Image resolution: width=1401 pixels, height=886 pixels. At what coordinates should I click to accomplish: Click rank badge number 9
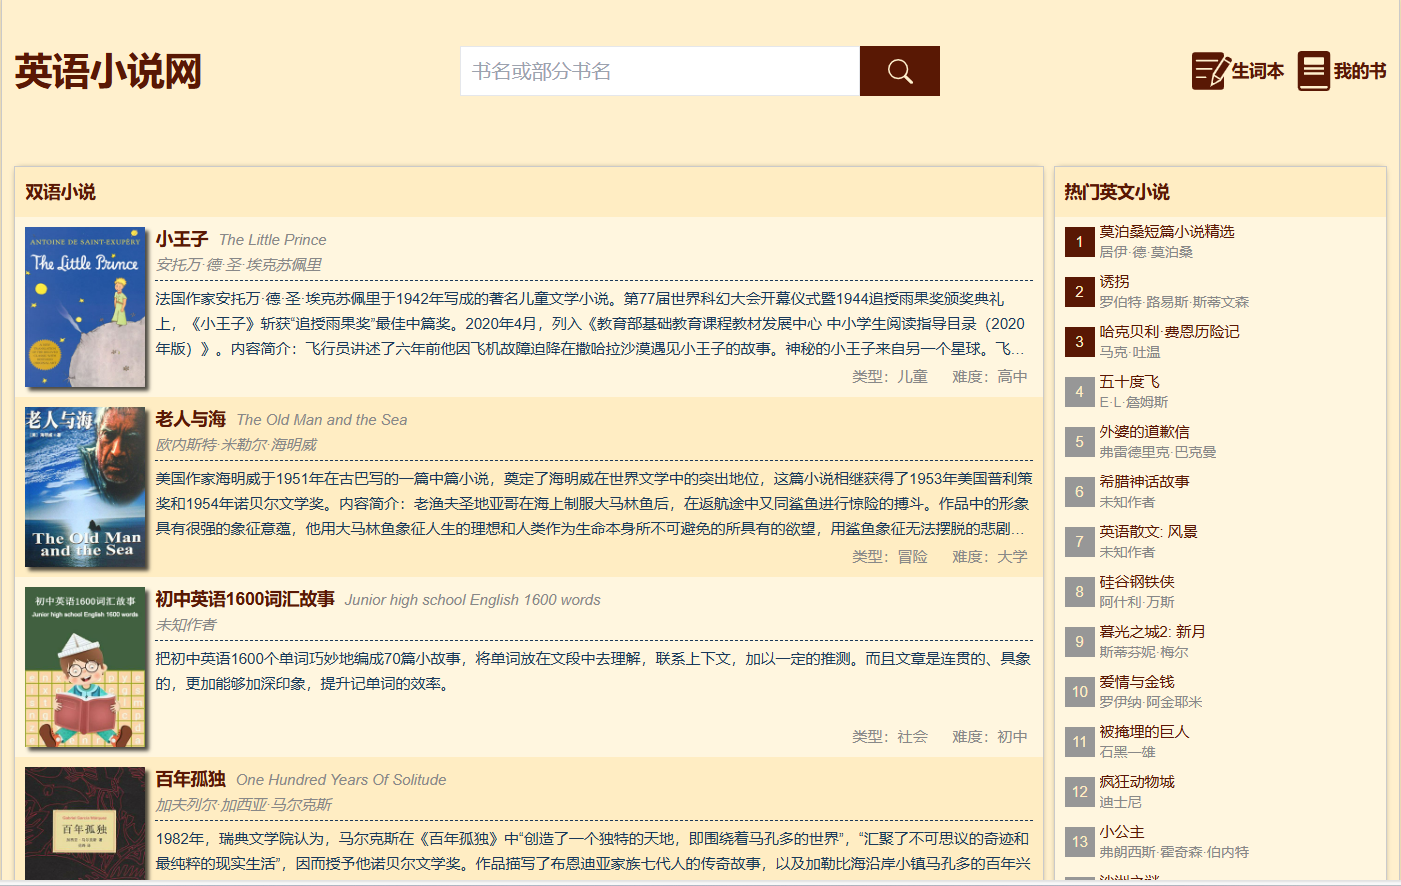(x=1079, y=642)
